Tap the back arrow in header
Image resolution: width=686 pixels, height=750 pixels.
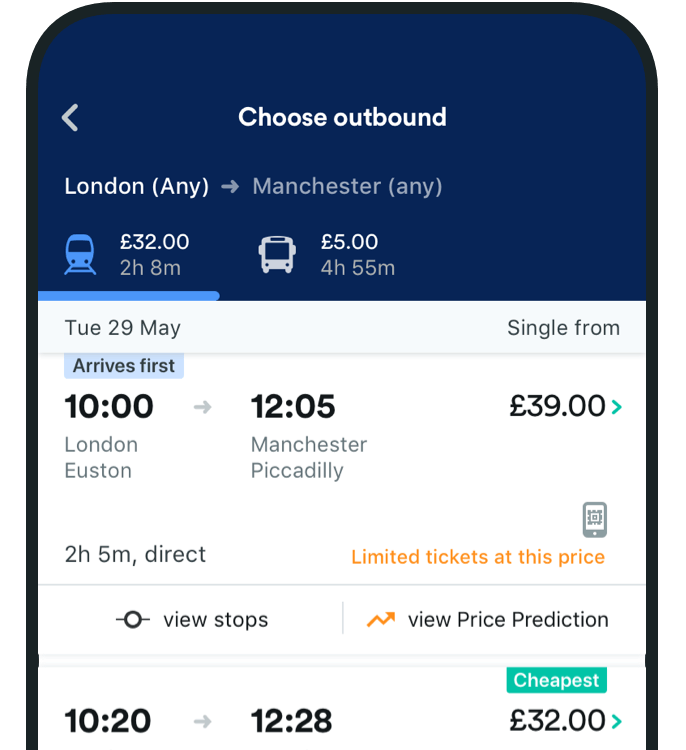point(70,117)
